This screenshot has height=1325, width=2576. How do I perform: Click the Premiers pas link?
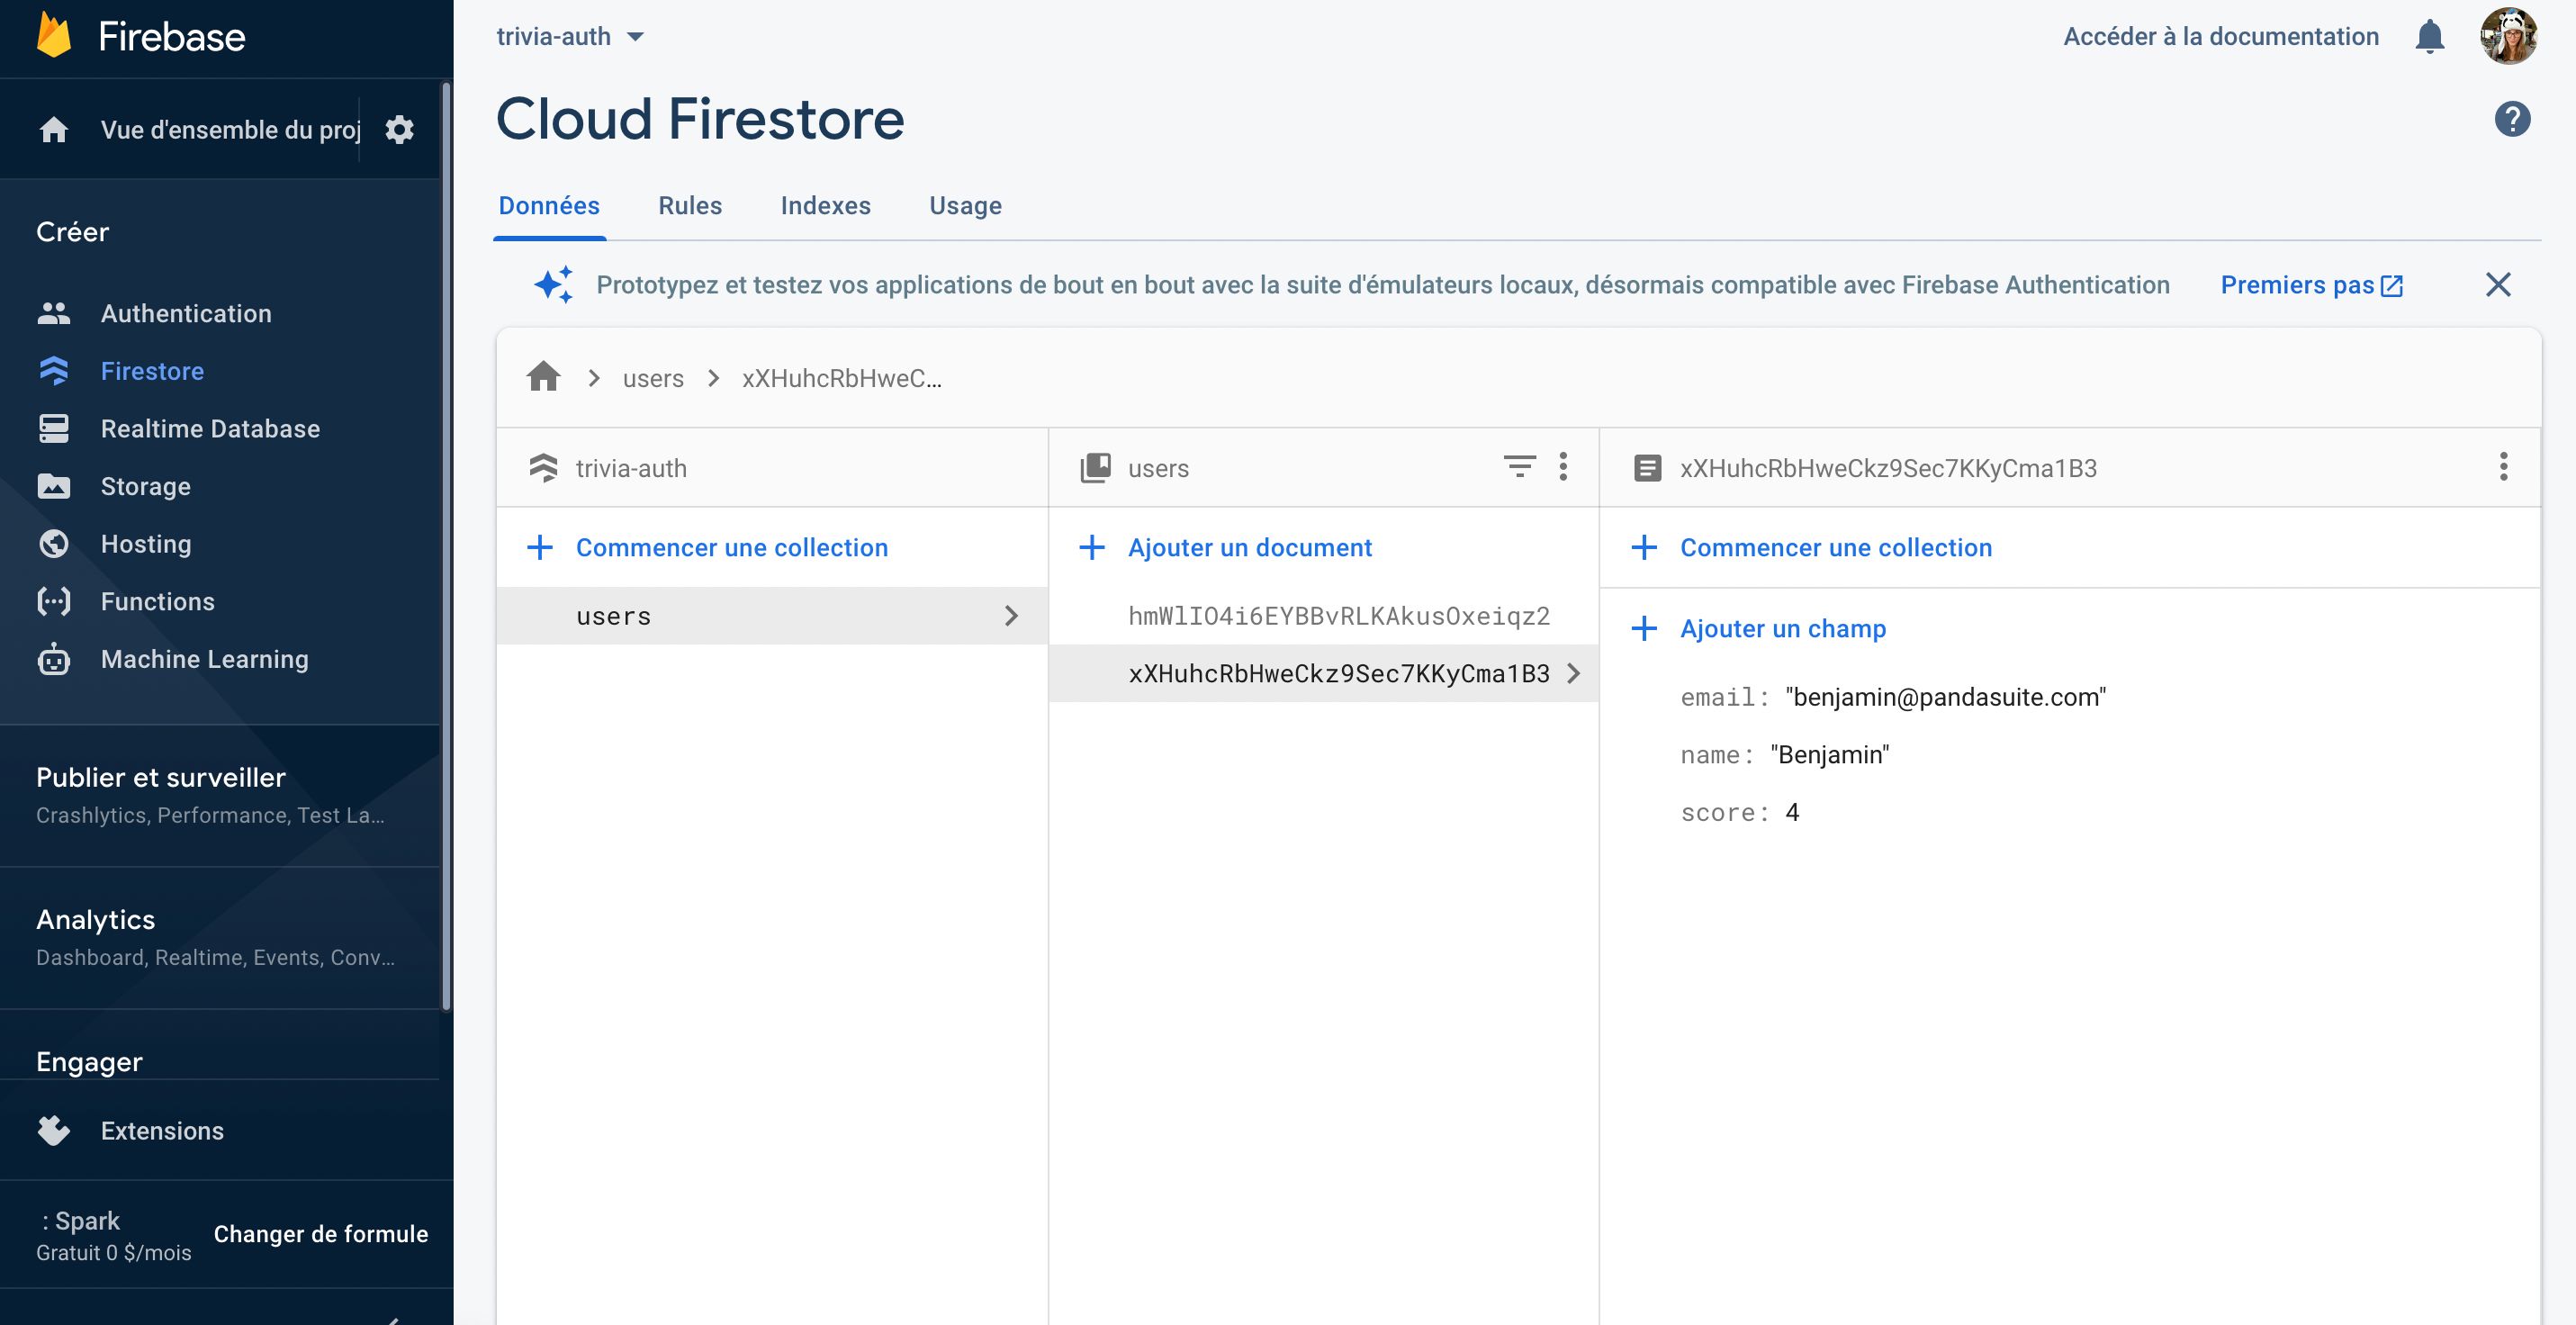pos(2297,284)
